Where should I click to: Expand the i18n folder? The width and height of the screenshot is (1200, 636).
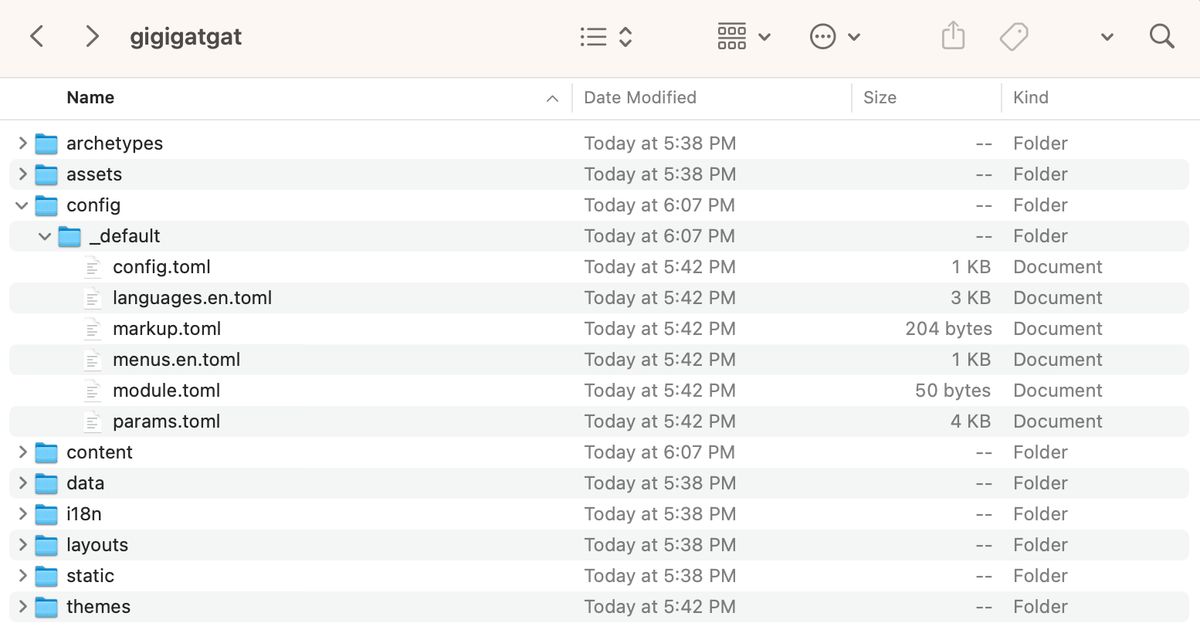(22, 515)
